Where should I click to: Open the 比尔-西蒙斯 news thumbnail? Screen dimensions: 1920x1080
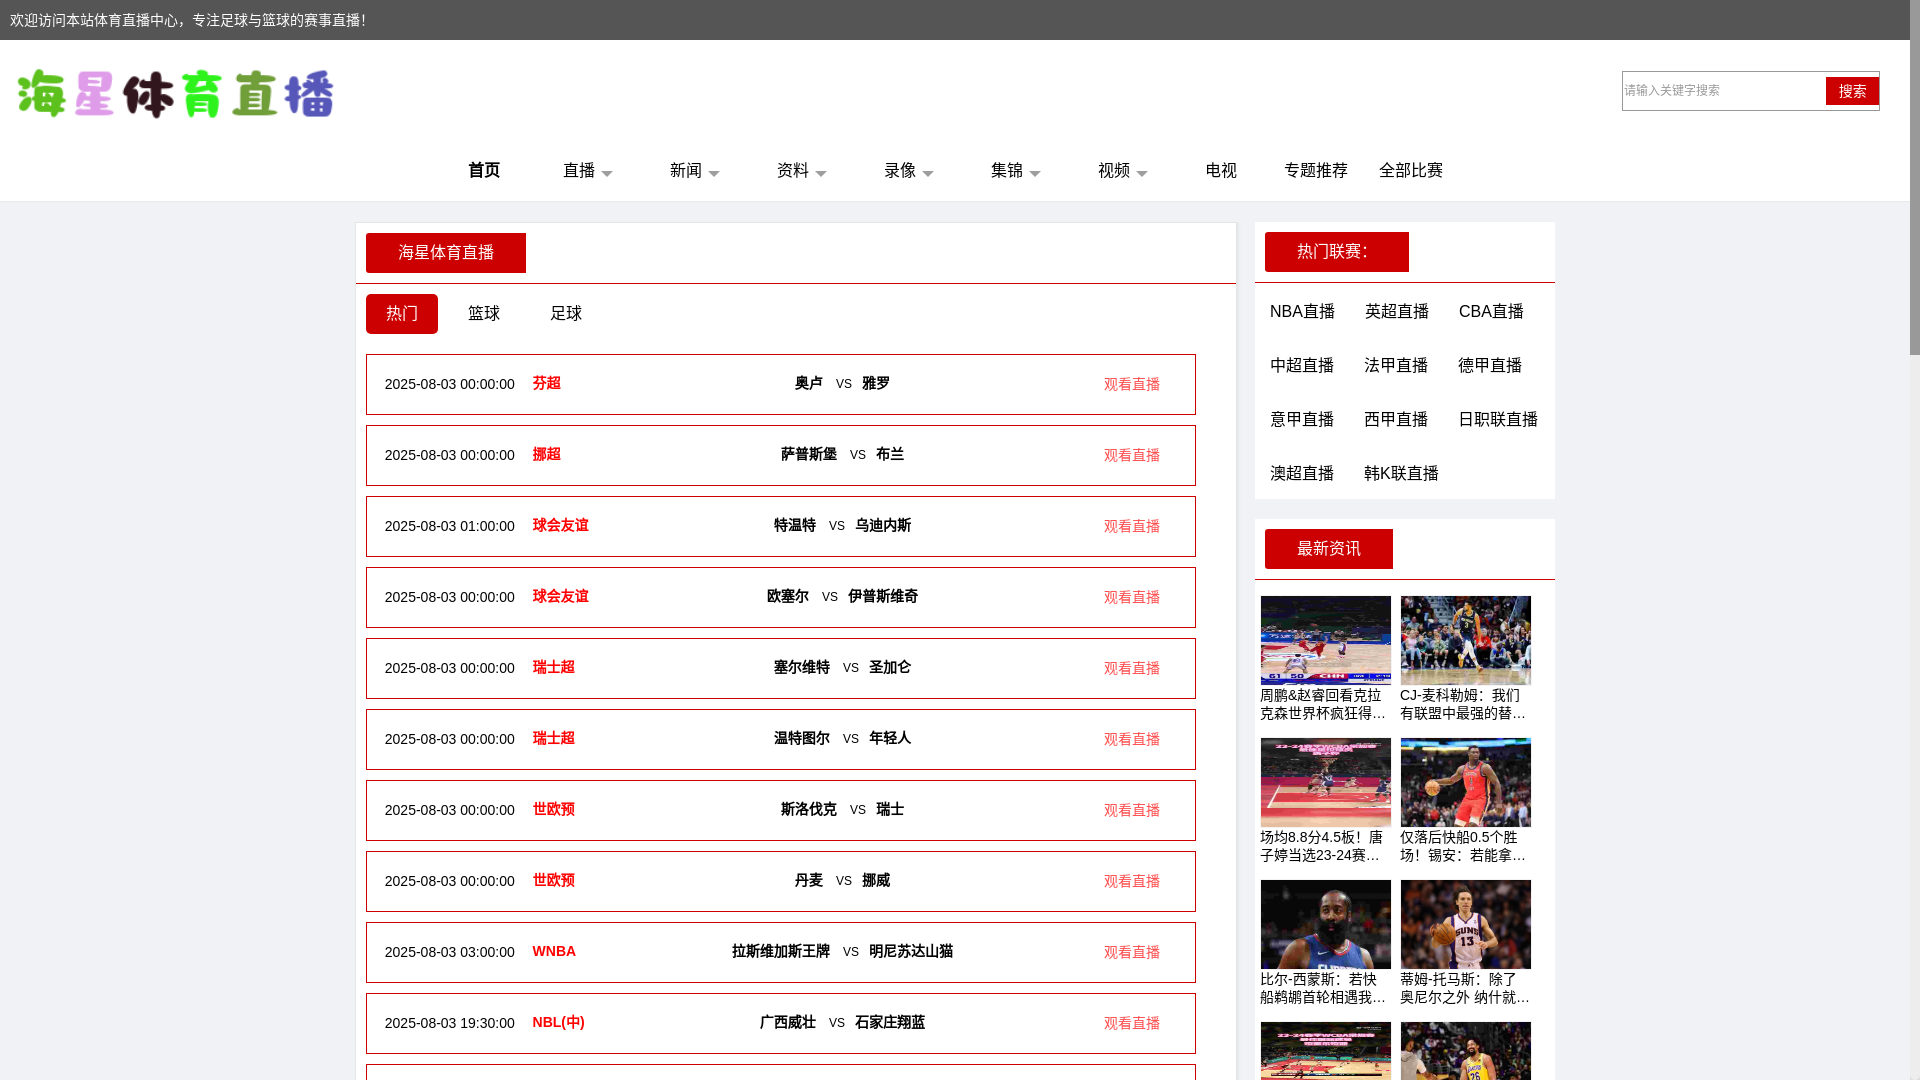tap(1325, 925)
